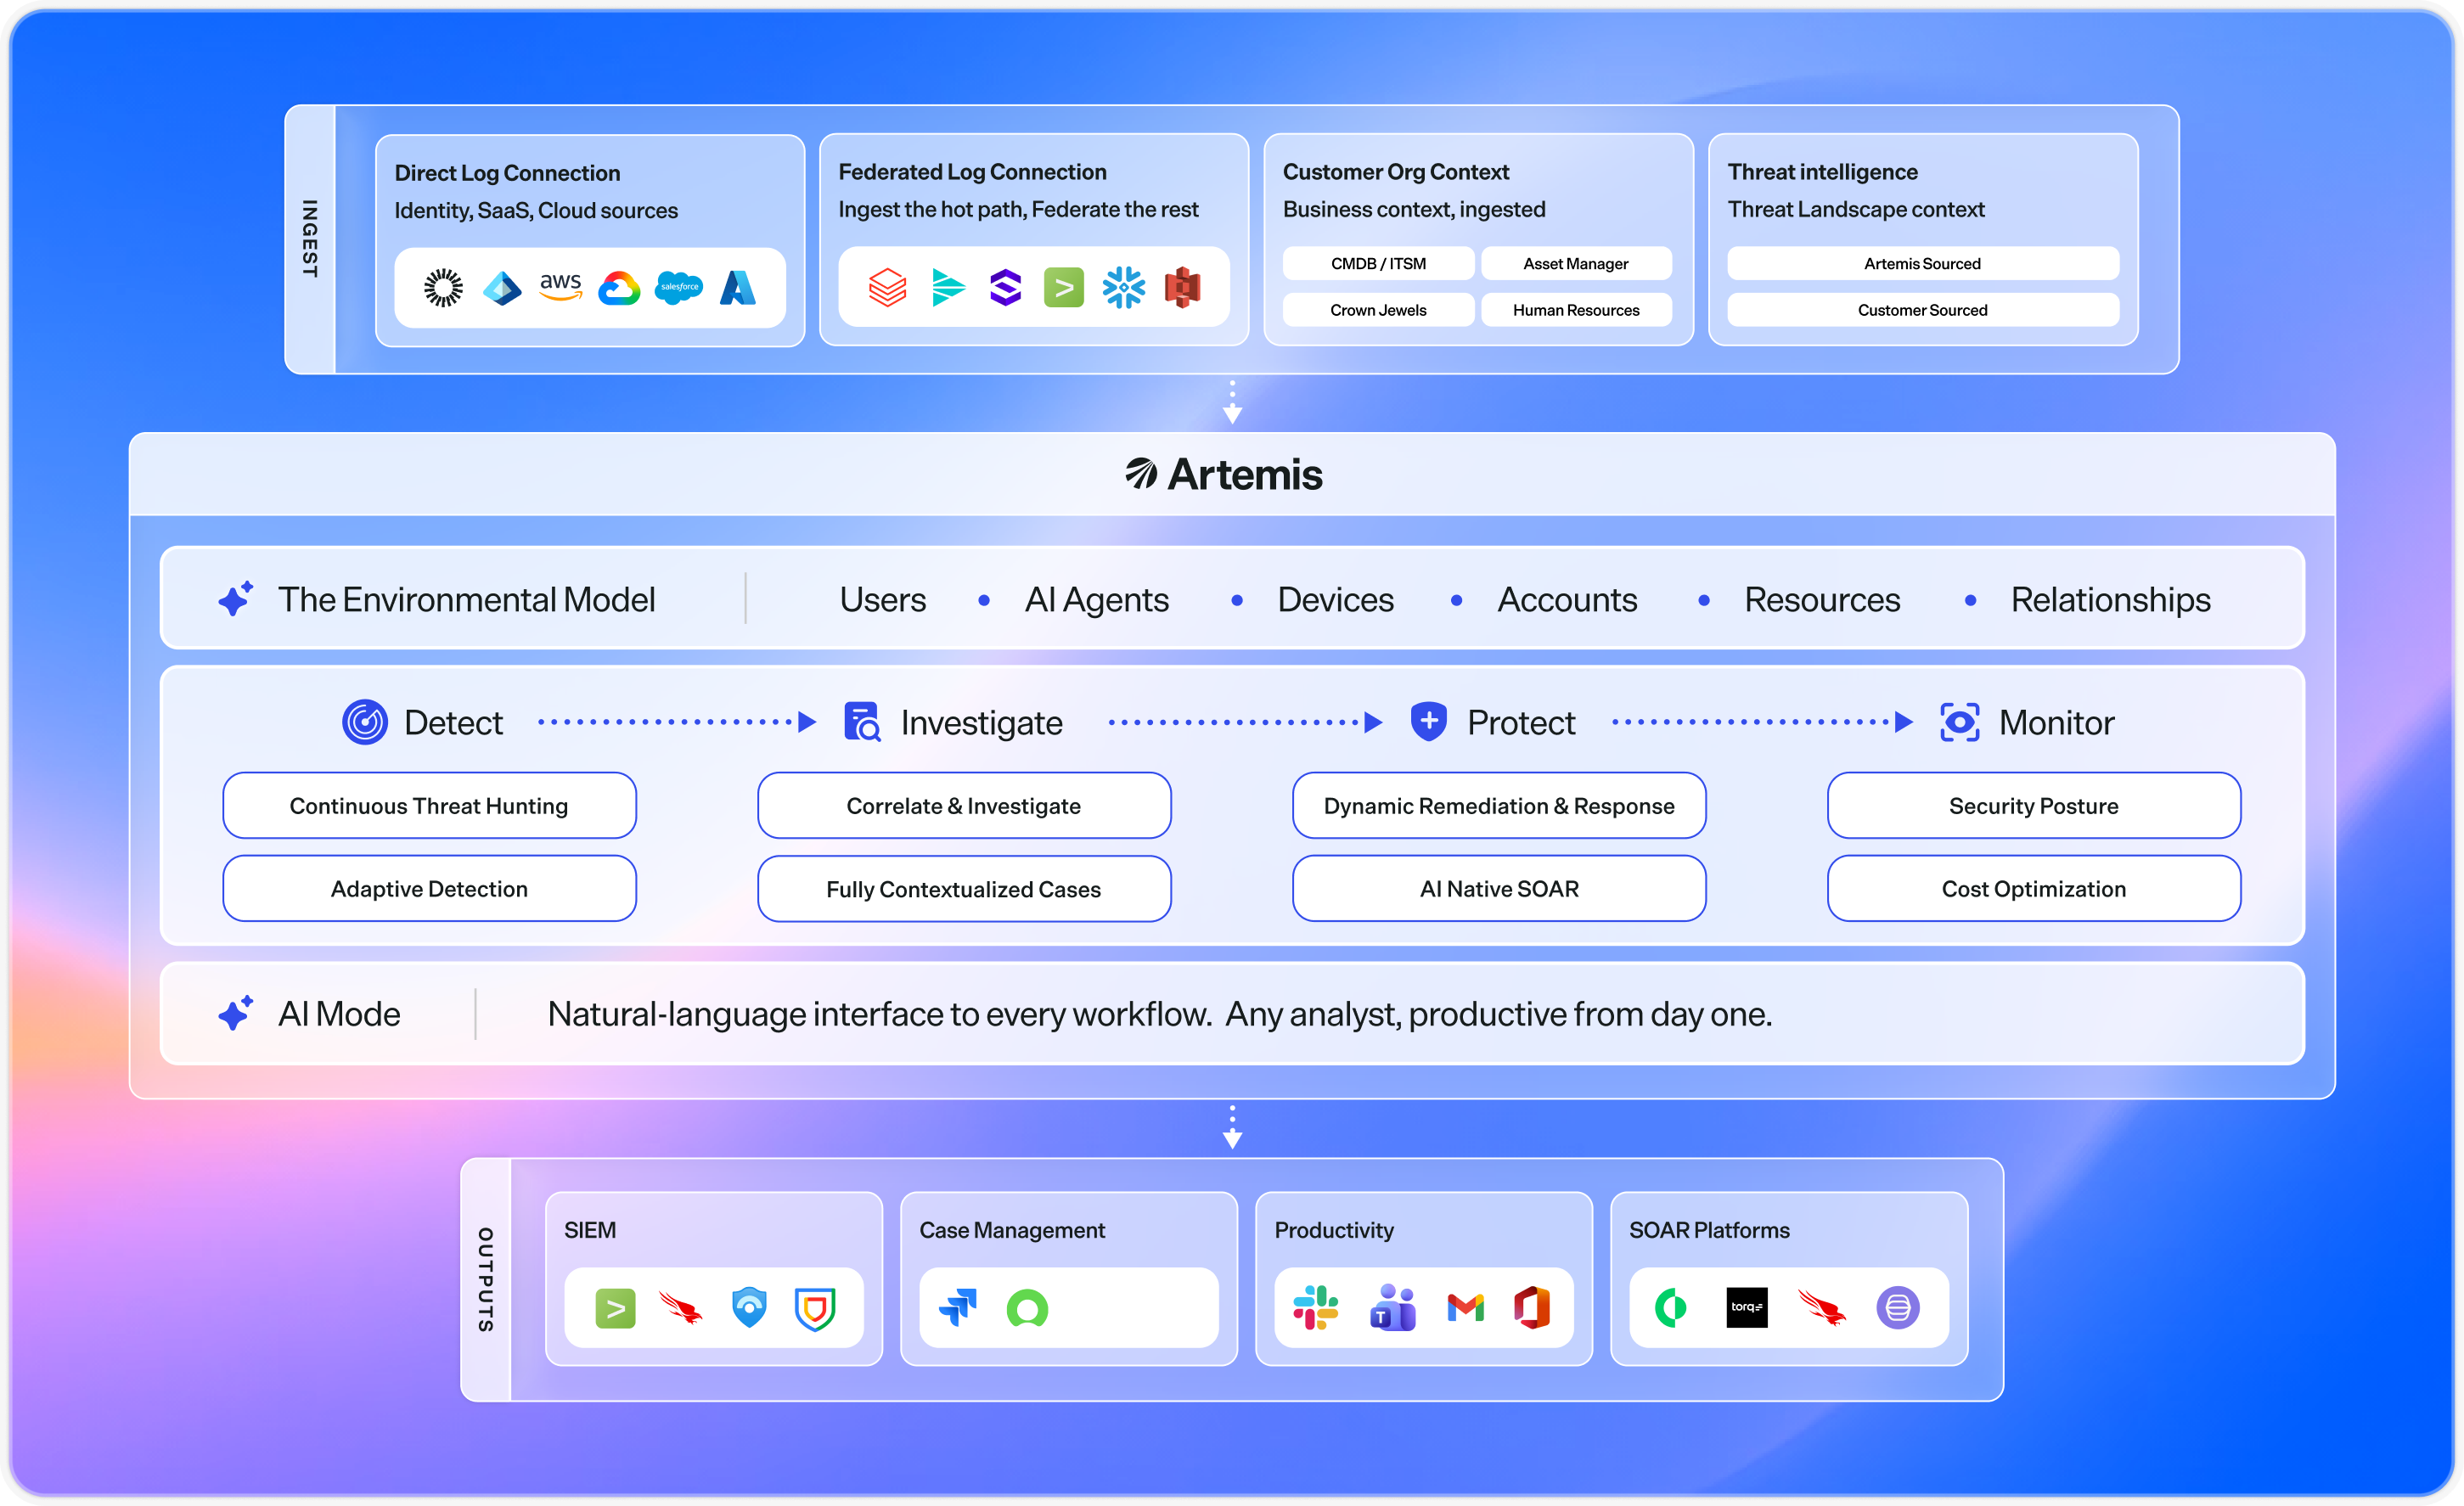Select Fully Contextualized Cases
2464x1506 pixels.
coord(964,888)
